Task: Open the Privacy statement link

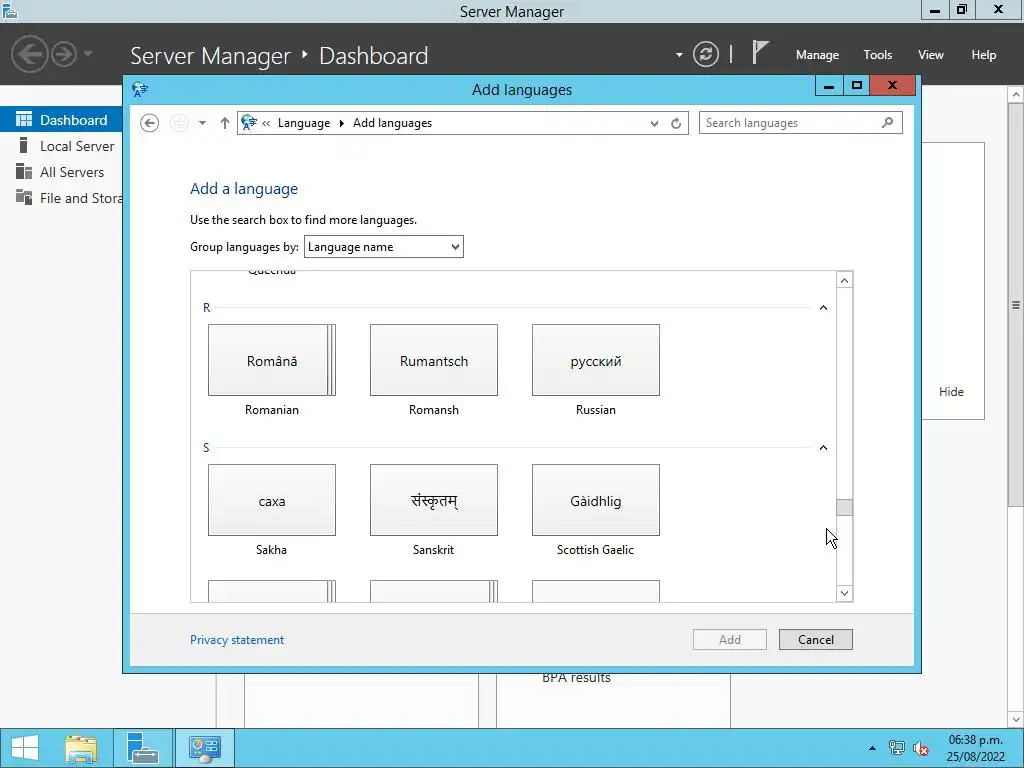Action: pyautogui.click(x=237, y=640)
